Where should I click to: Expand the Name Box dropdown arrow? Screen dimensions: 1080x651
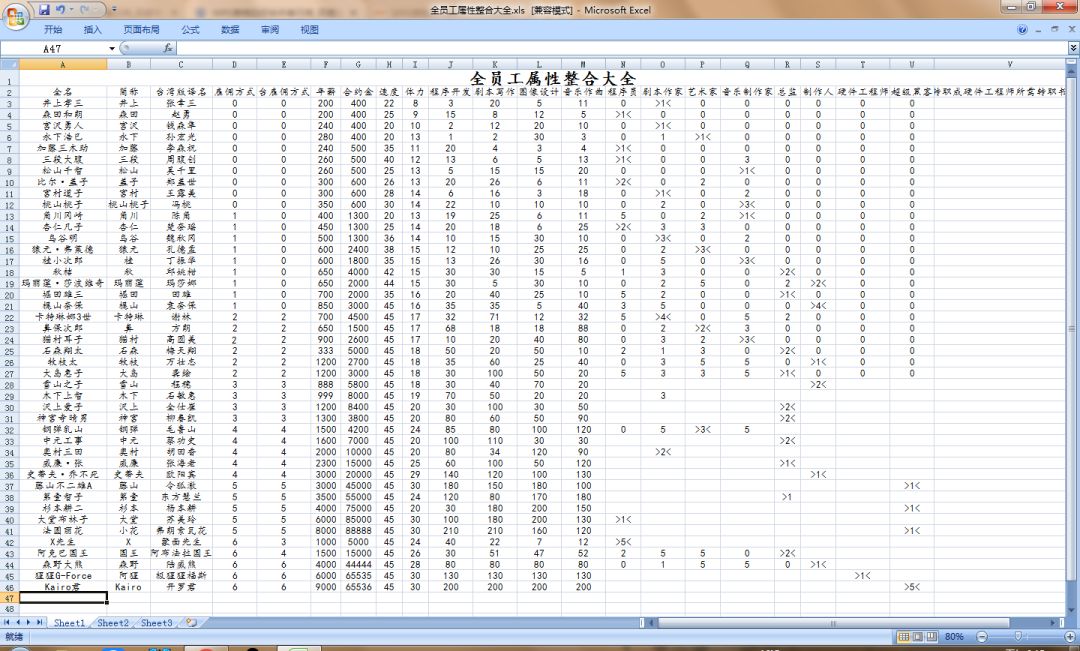click(112, 48)
